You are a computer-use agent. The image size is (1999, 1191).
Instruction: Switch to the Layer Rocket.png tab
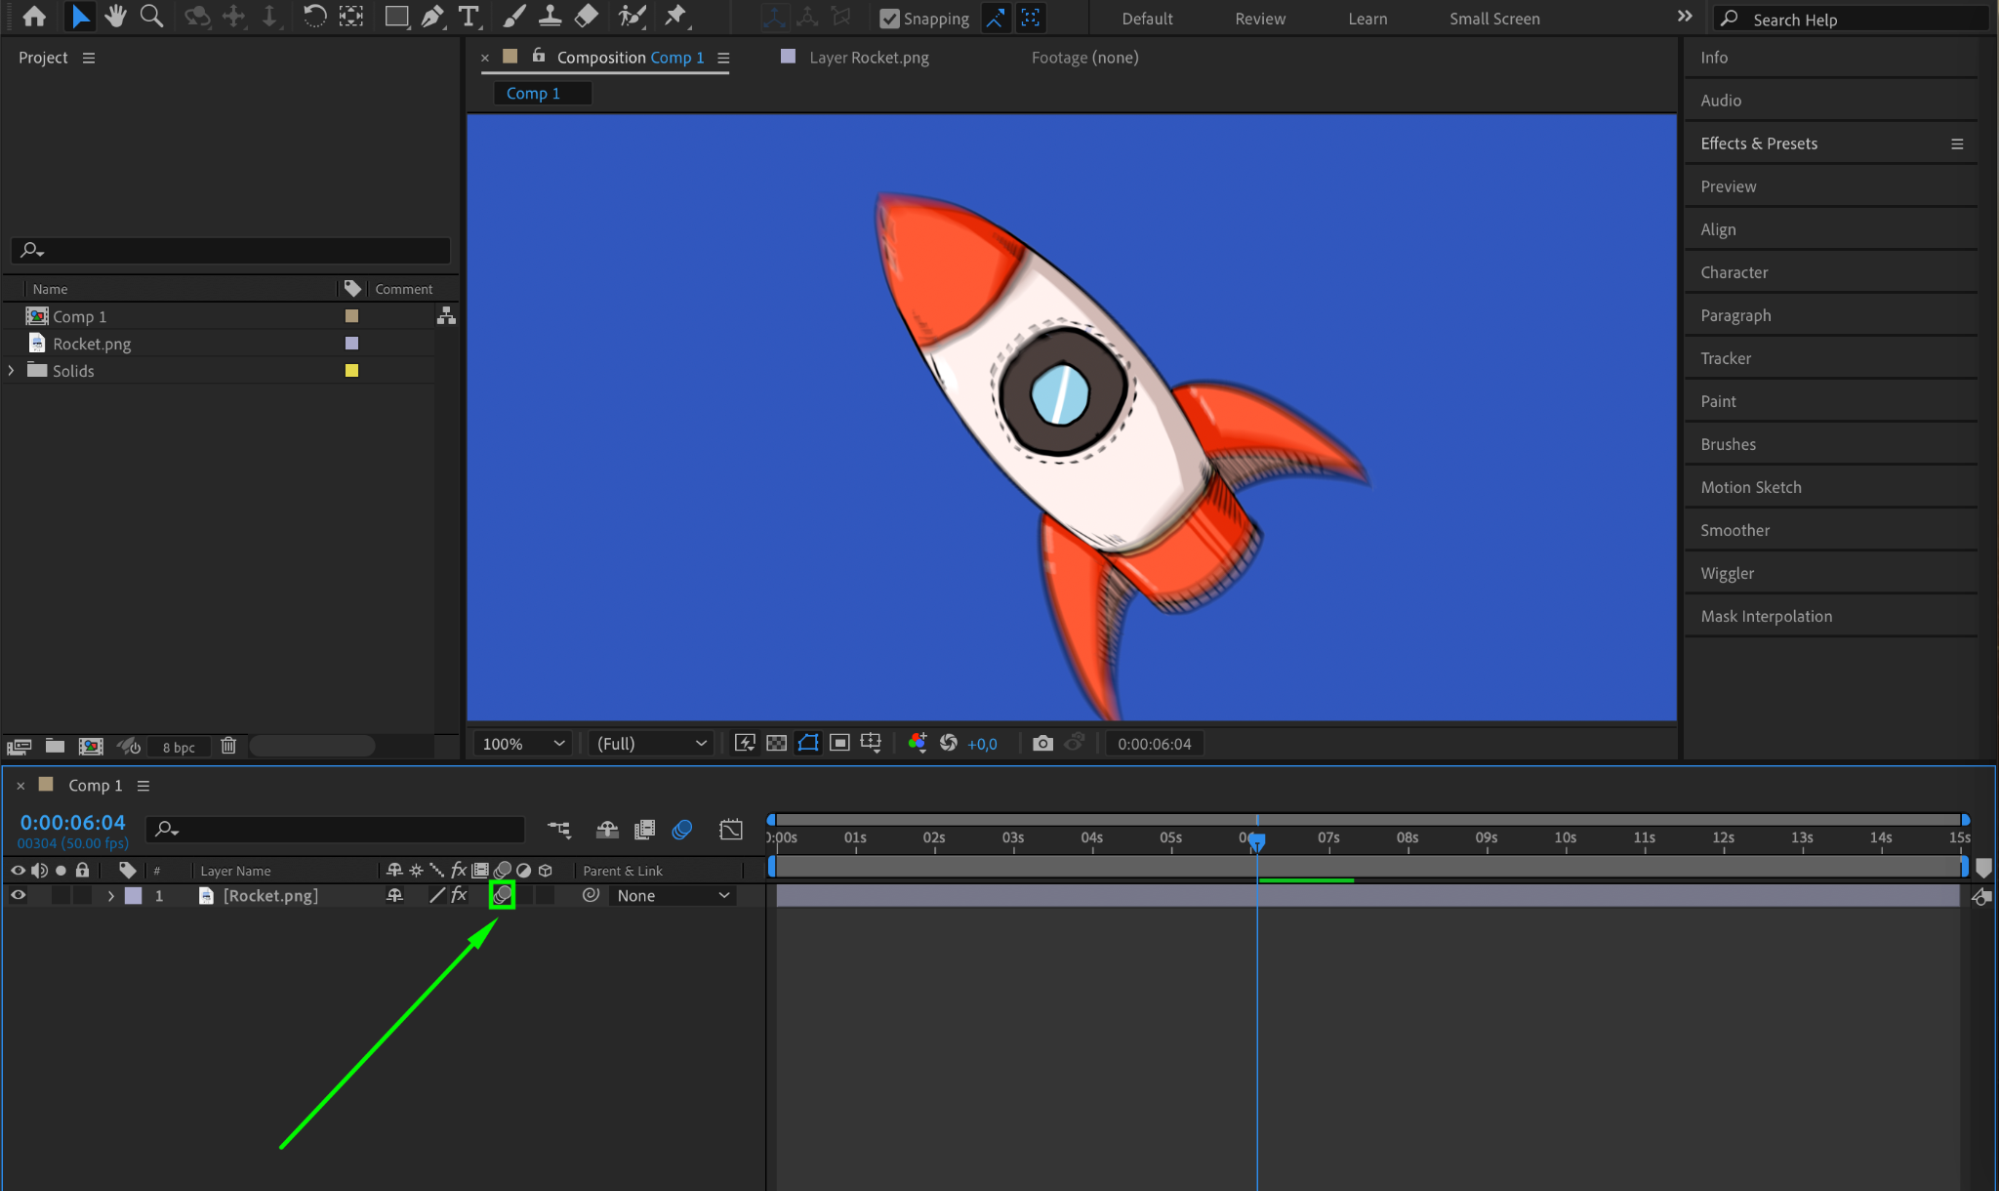[868, 57]
